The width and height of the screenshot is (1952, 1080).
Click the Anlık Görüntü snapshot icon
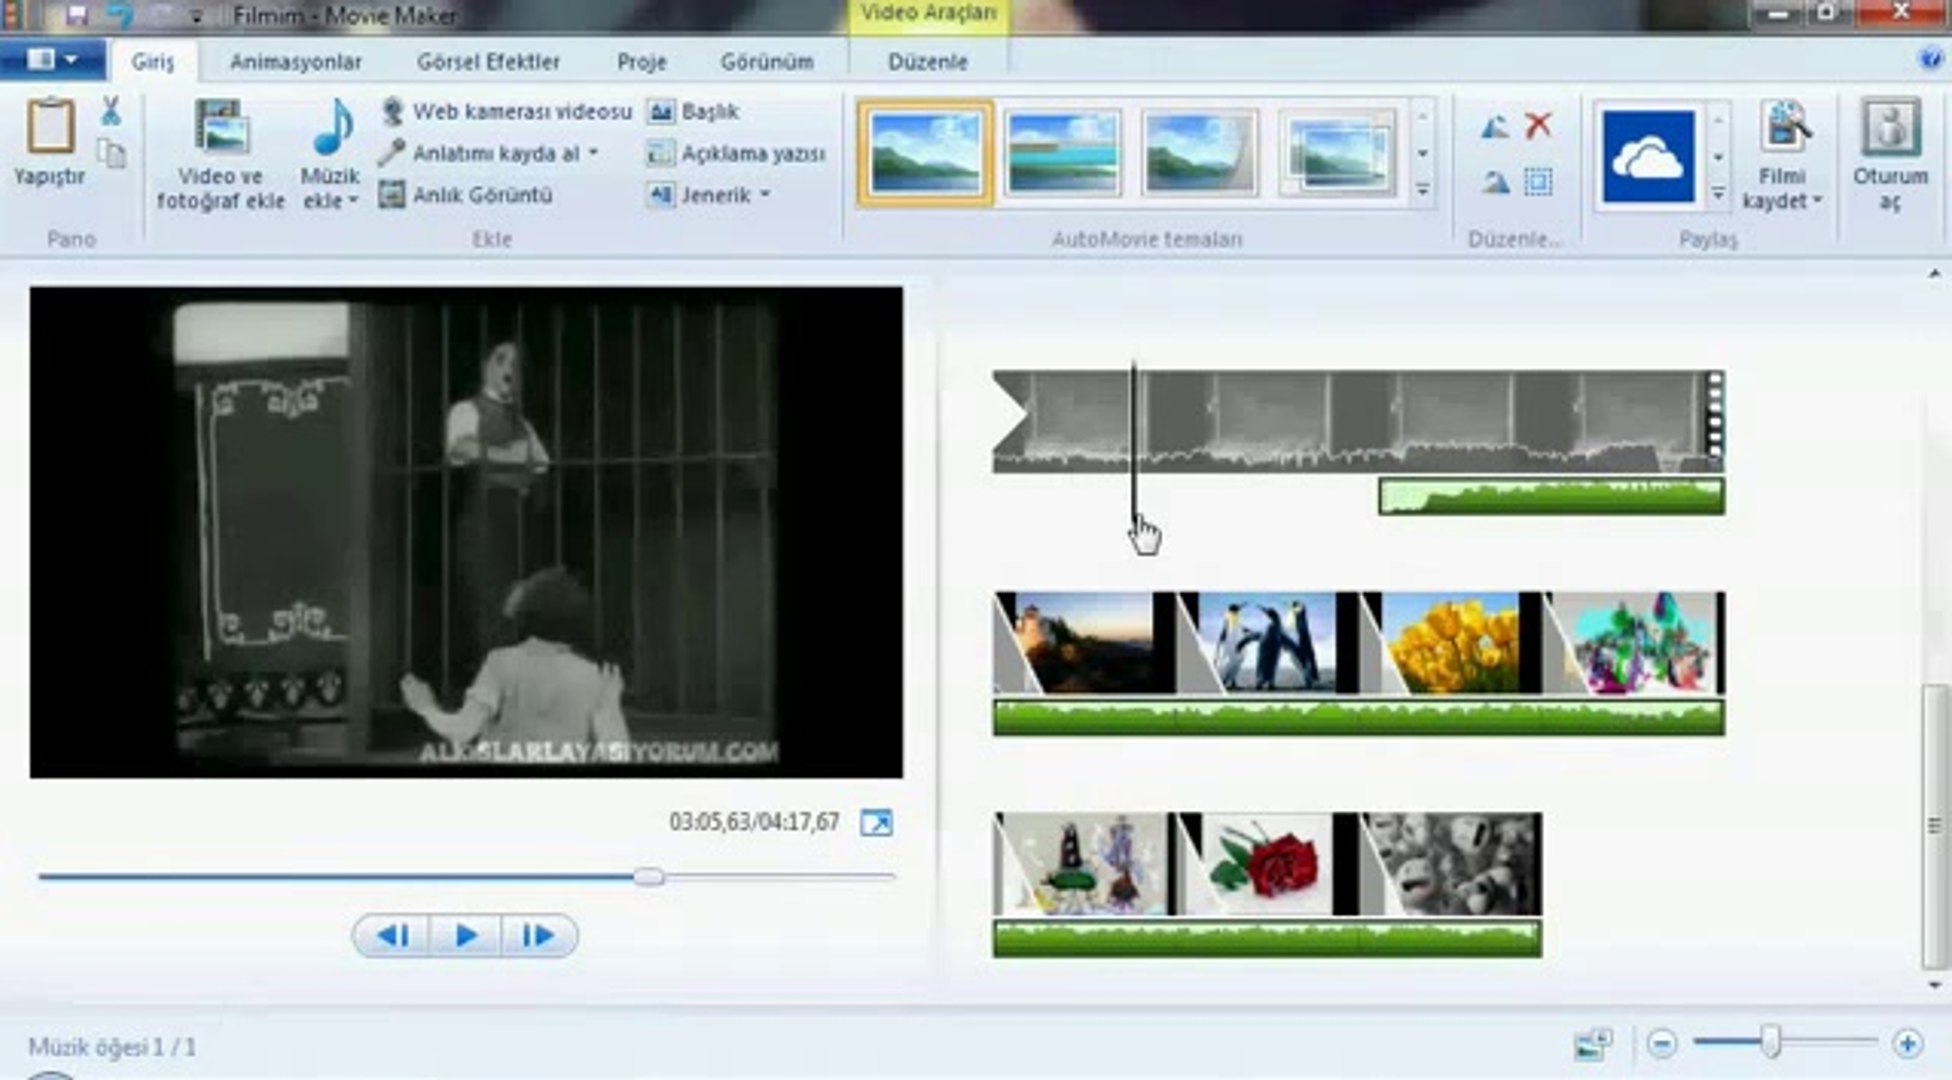391,194
